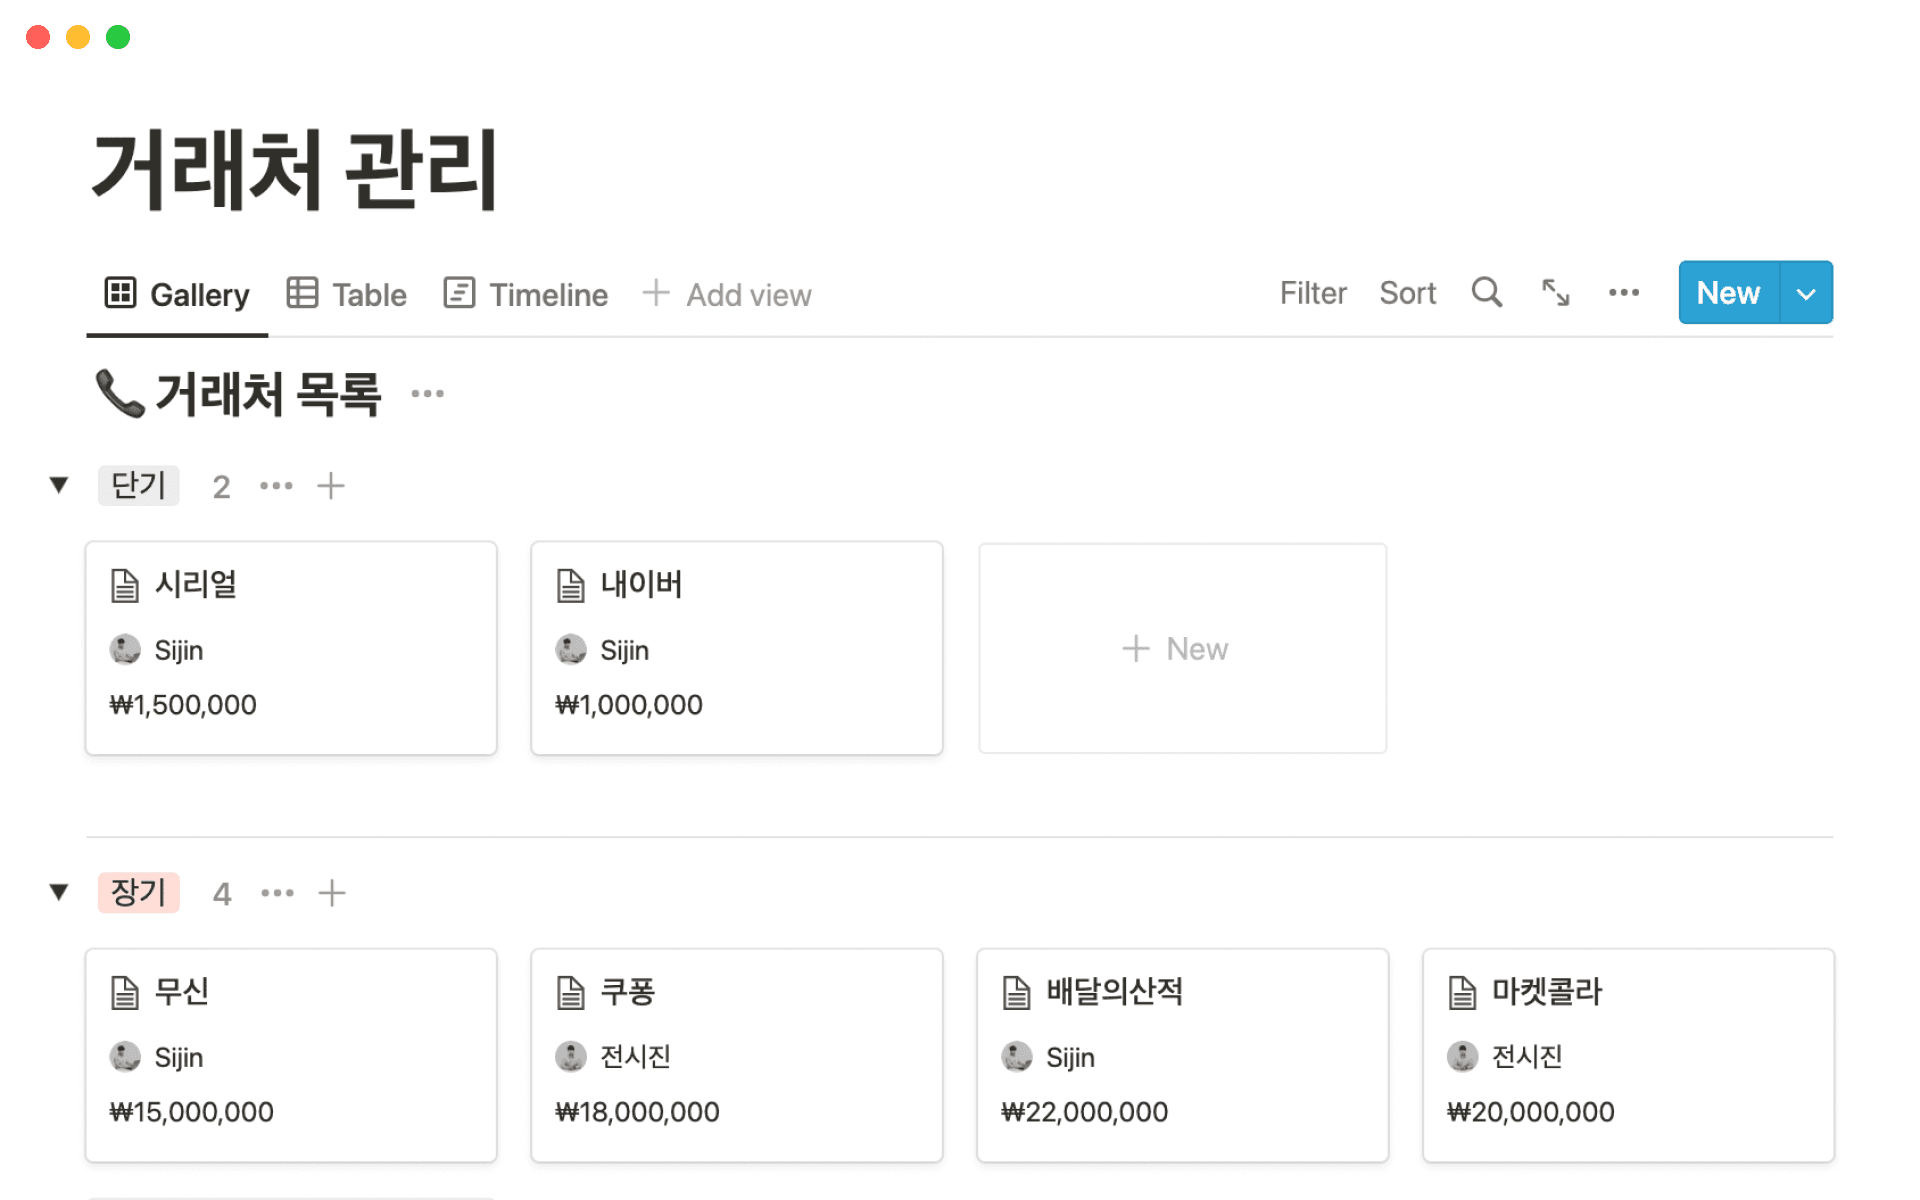Screen dimensions: 1920x1200
Task: Click the search magnifier icon
Action: pos(1487,292)
